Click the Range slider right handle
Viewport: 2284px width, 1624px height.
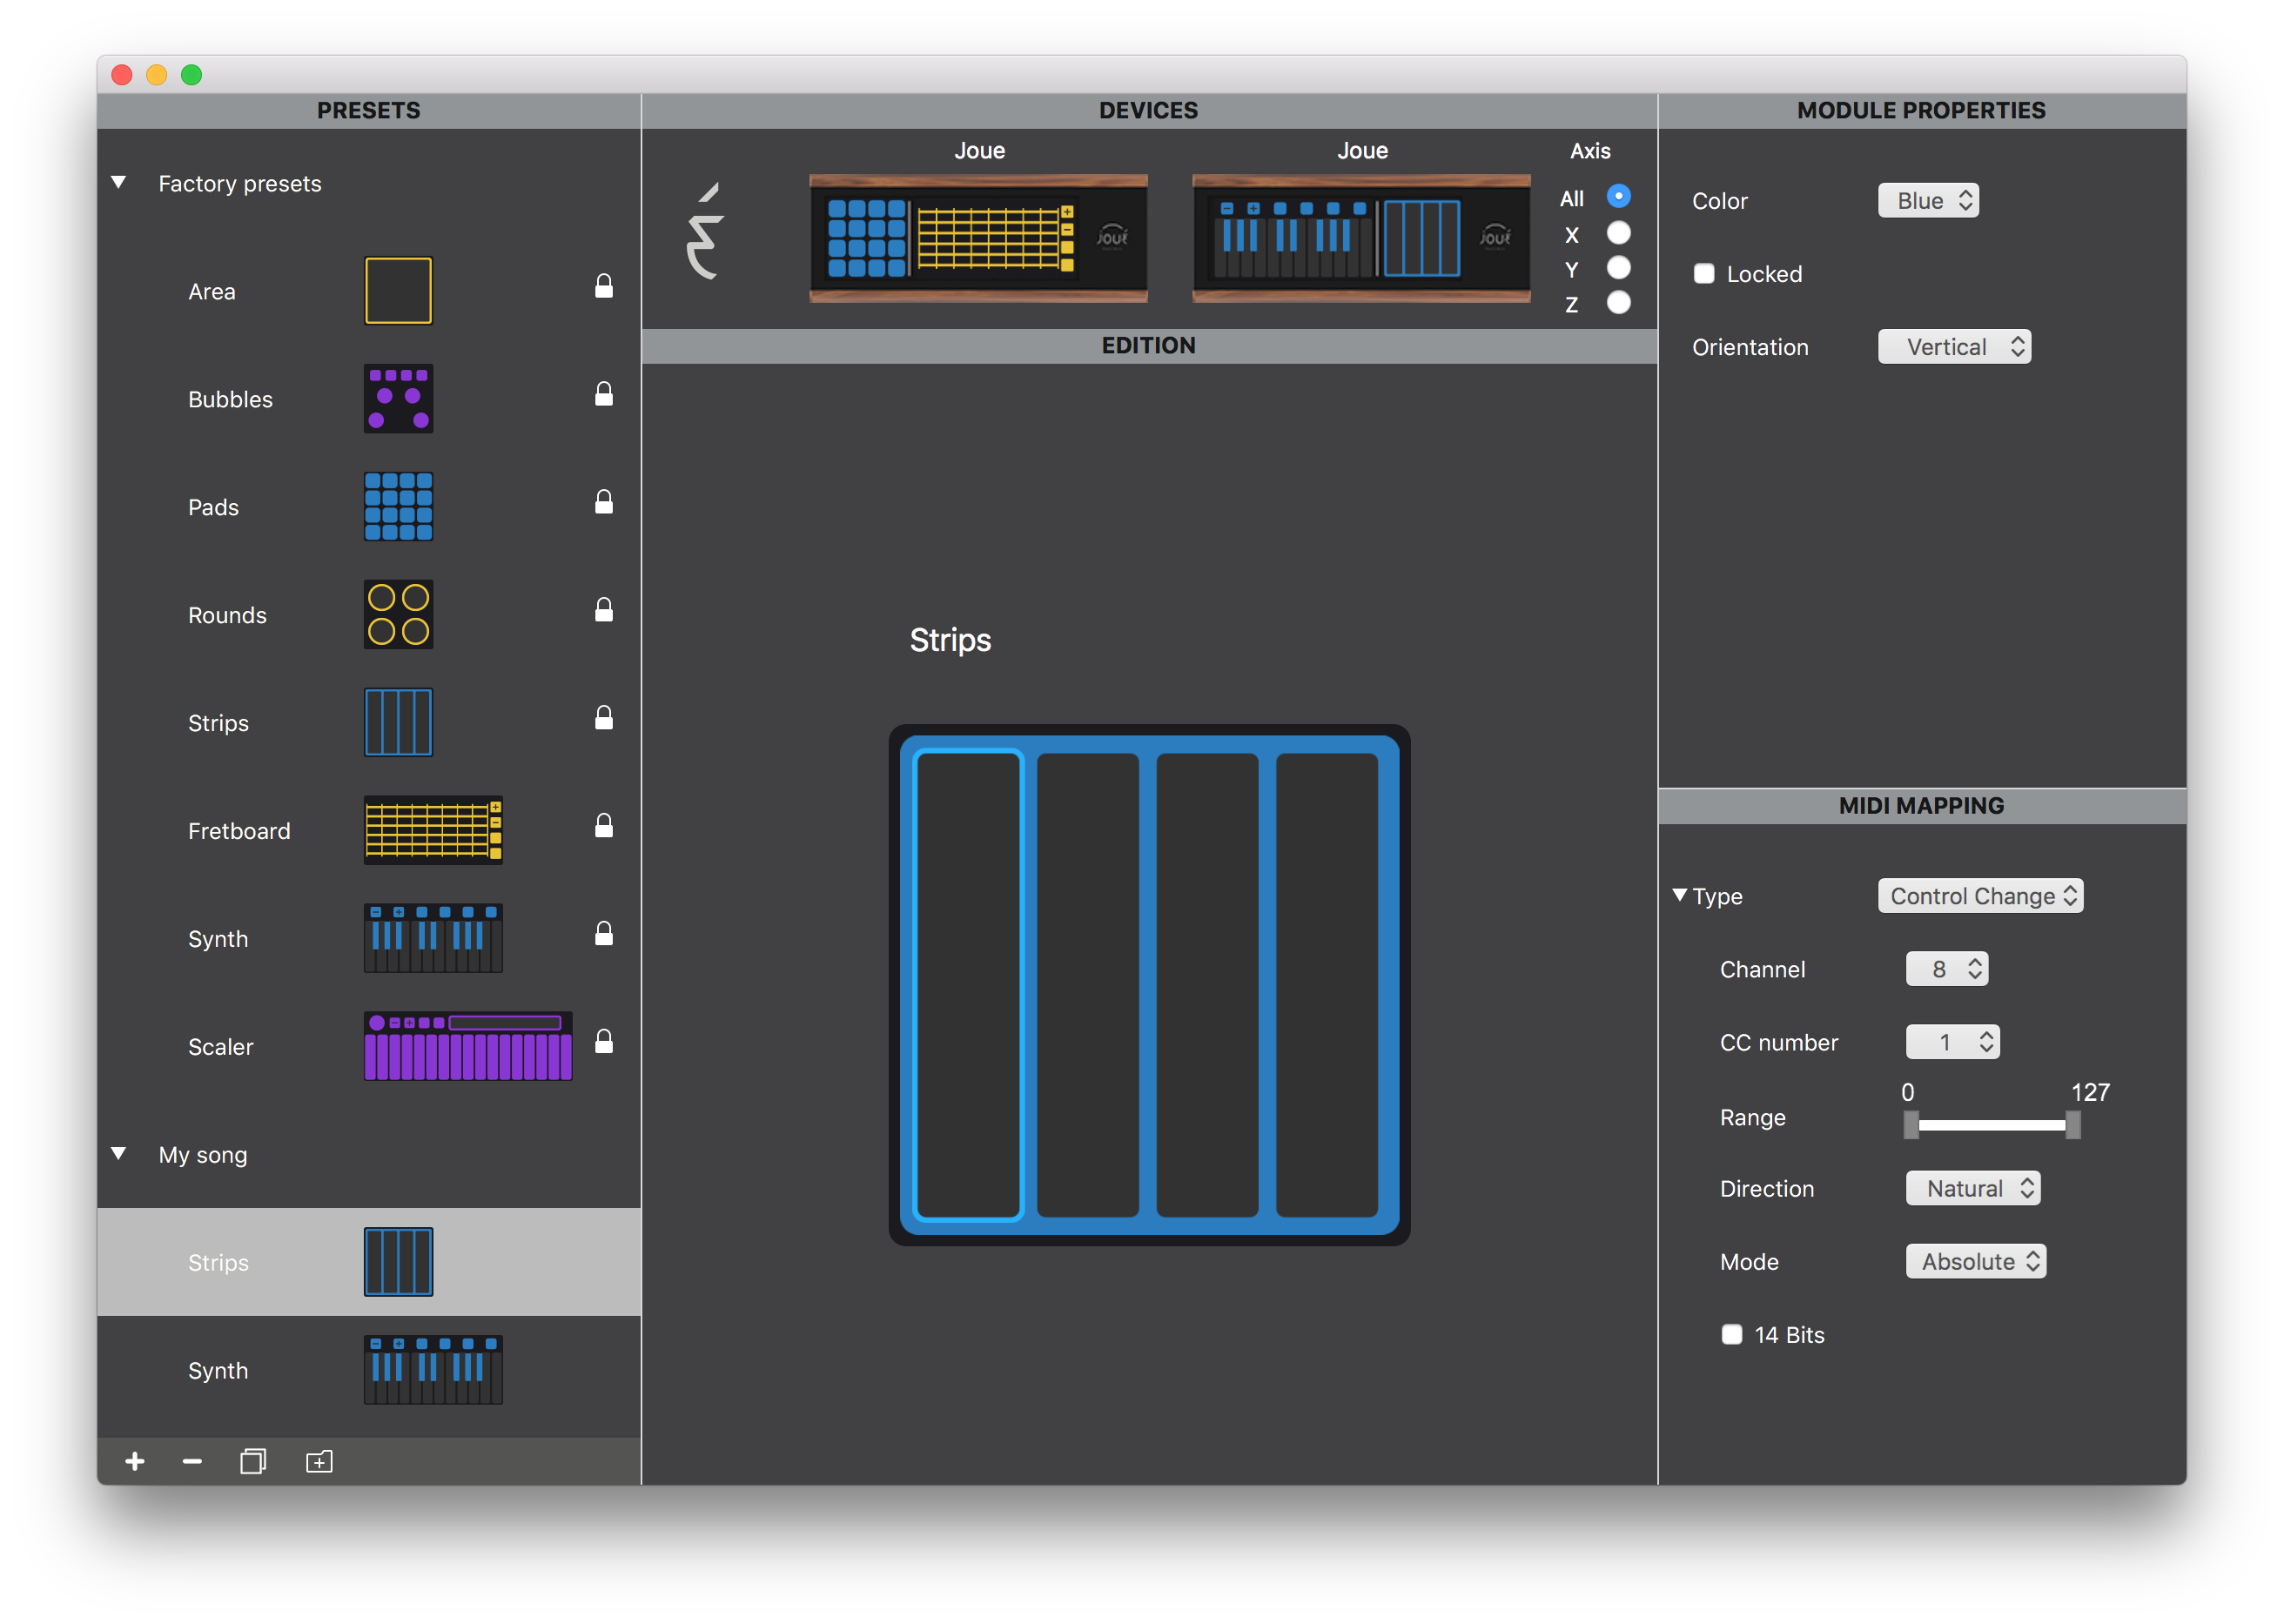coord(2073,1125)
